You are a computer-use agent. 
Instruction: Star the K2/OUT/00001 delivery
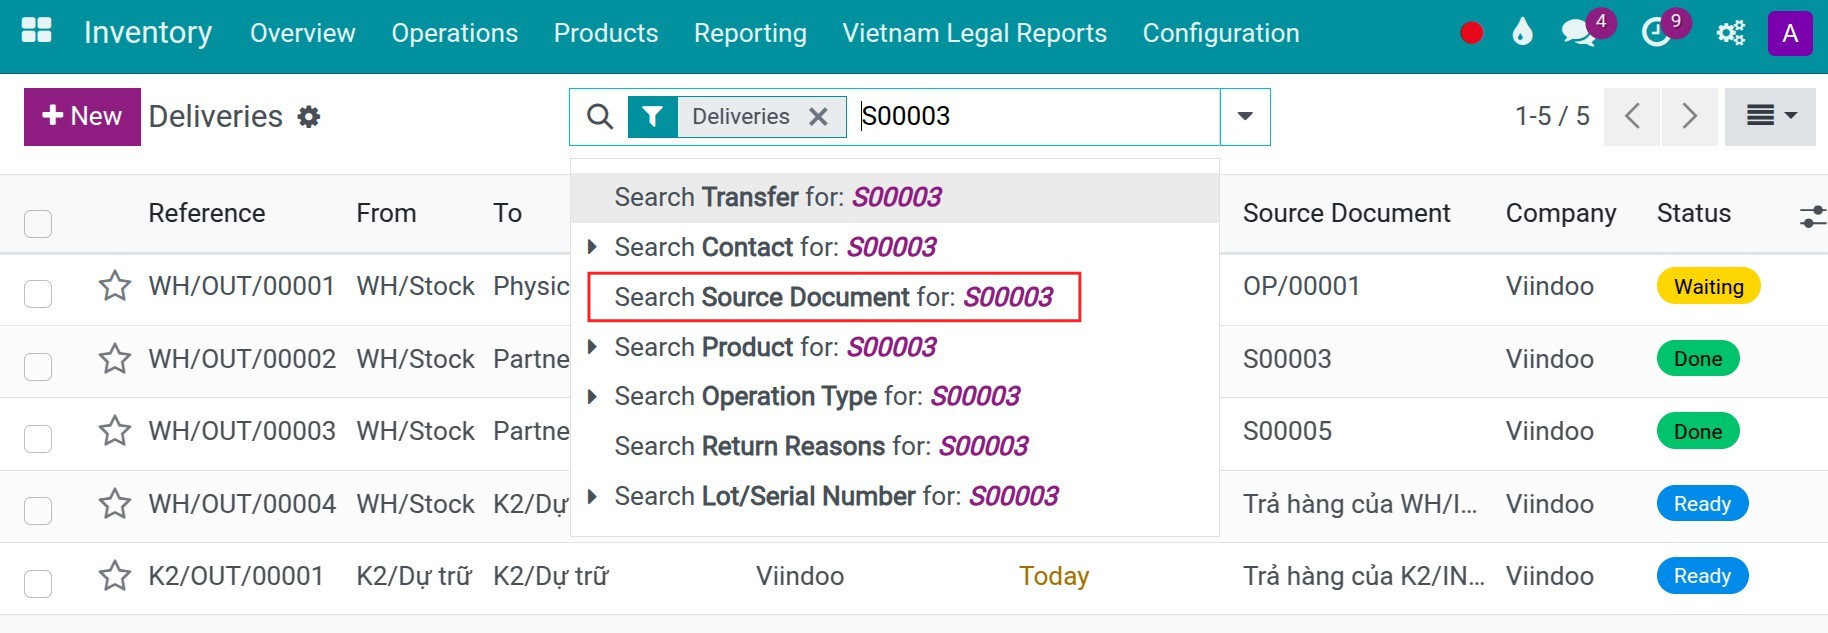click(x=115, y=576)
